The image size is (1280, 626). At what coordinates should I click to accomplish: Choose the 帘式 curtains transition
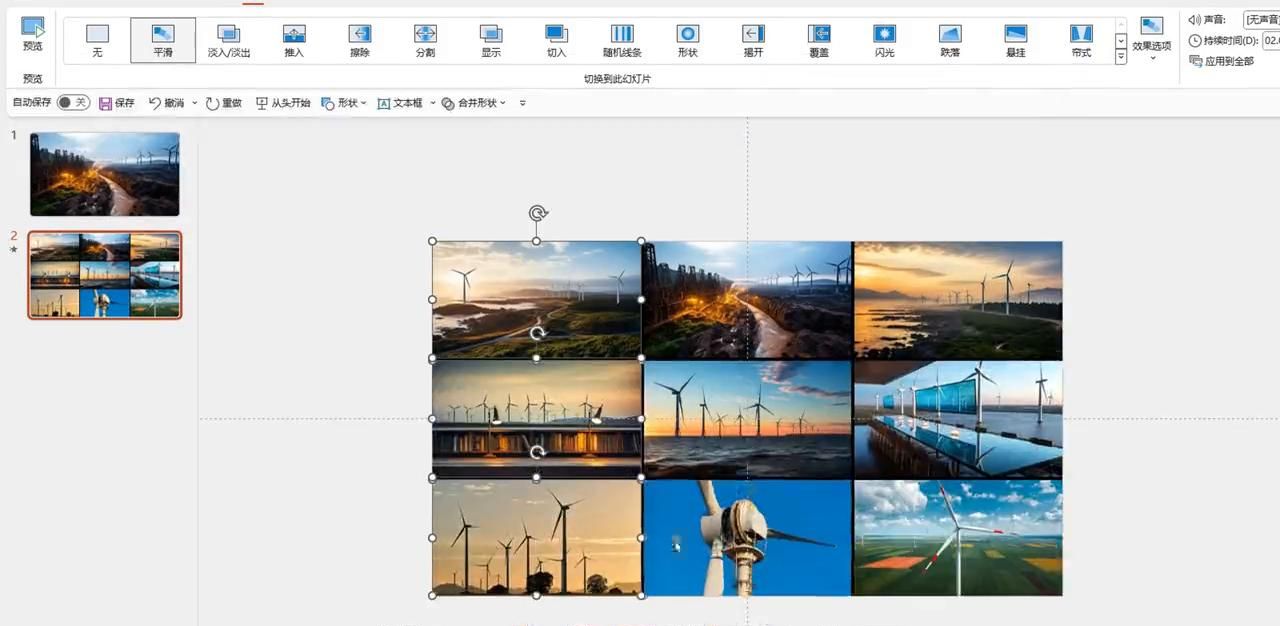(1081, 40)
